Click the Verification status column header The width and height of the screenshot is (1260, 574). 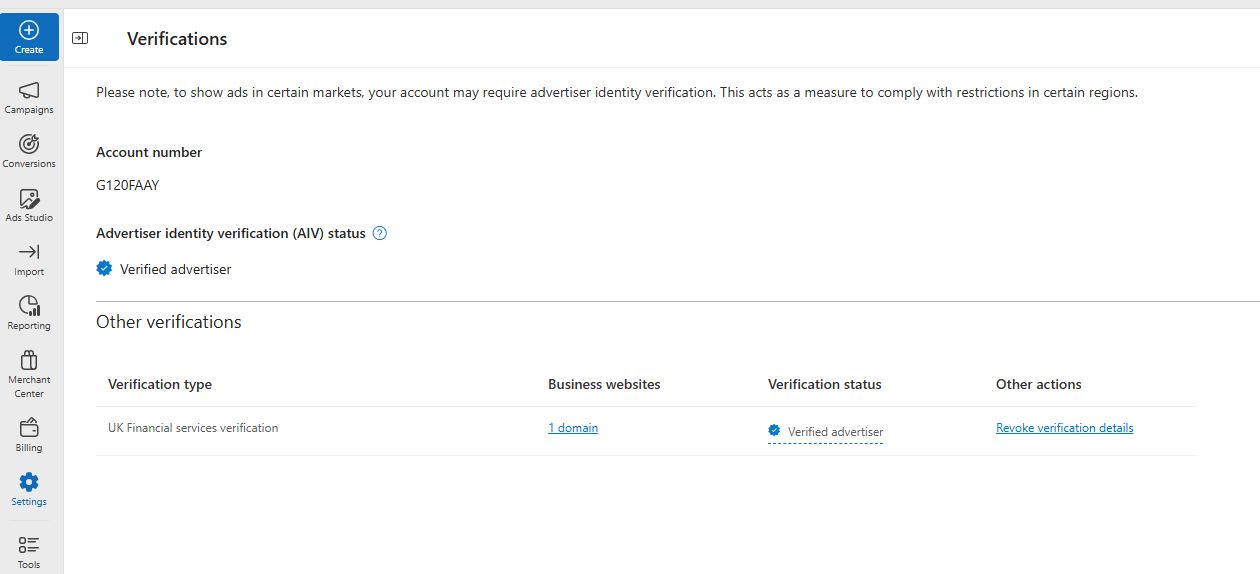tap(824, 384)
